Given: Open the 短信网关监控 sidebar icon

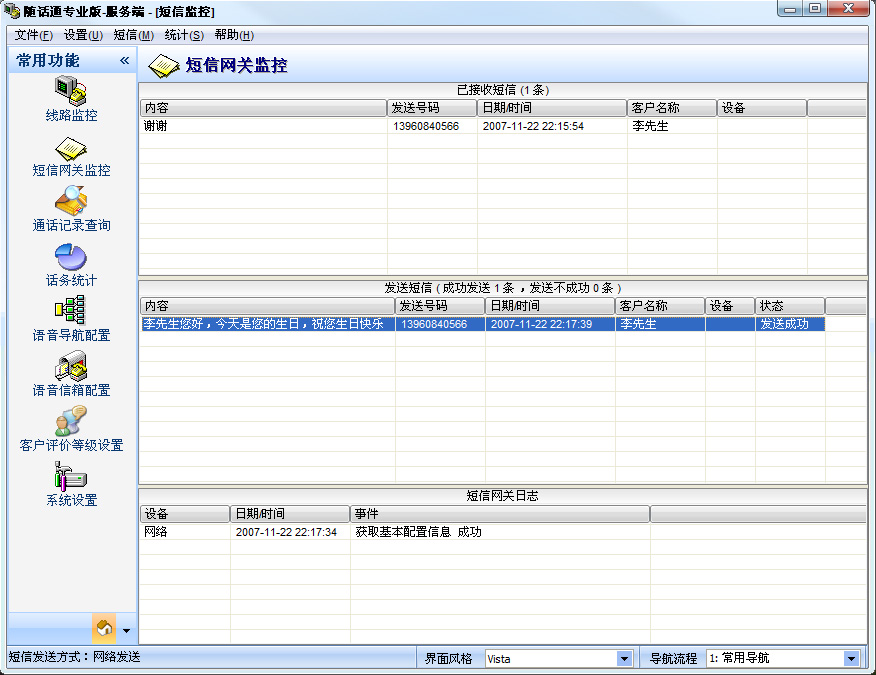Looking at the screenshot, I should (71, 149).
